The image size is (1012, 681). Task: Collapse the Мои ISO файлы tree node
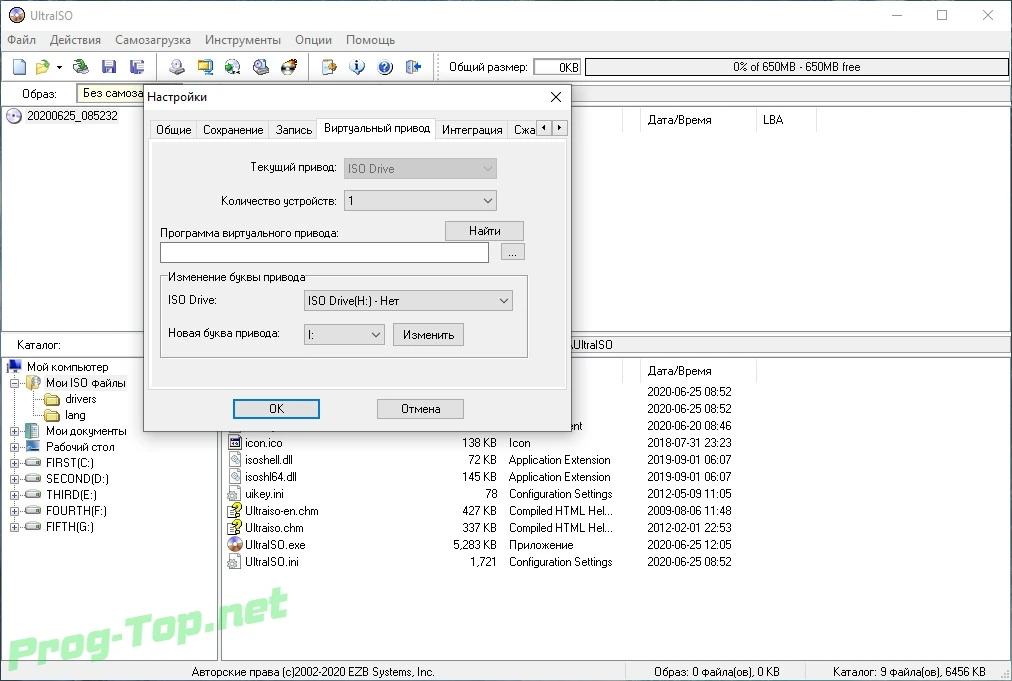click(14, 383)
